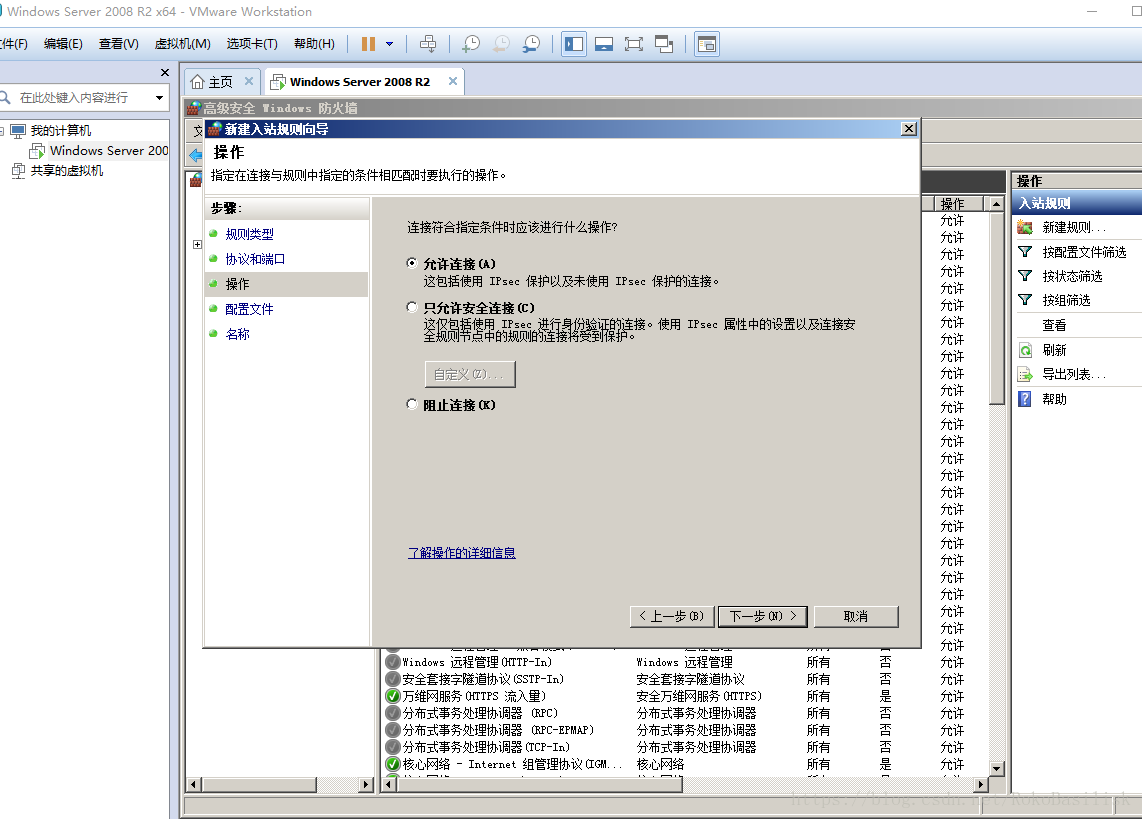Open the 编辑(E) menu
The width and height of the screenshot is (1142, 819).
coord(63,44)
